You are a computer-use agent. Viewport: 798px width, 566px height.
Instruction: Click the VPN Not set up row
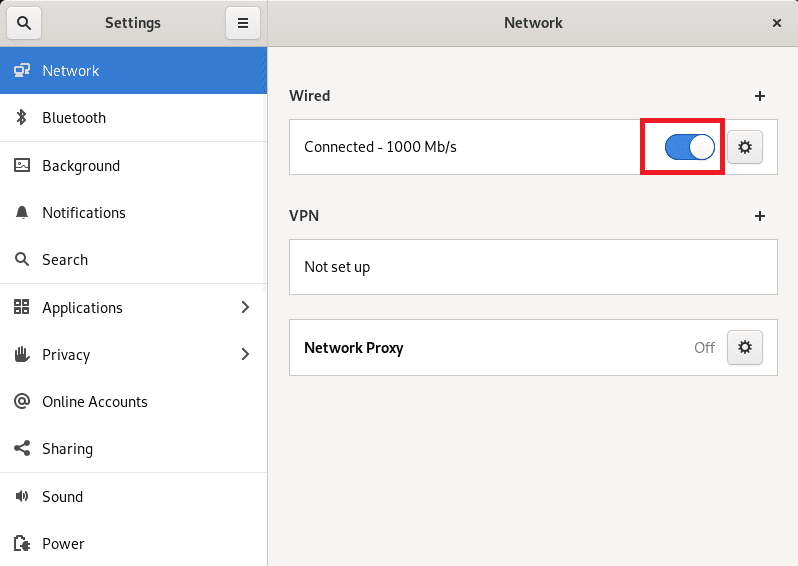point(532,267)
